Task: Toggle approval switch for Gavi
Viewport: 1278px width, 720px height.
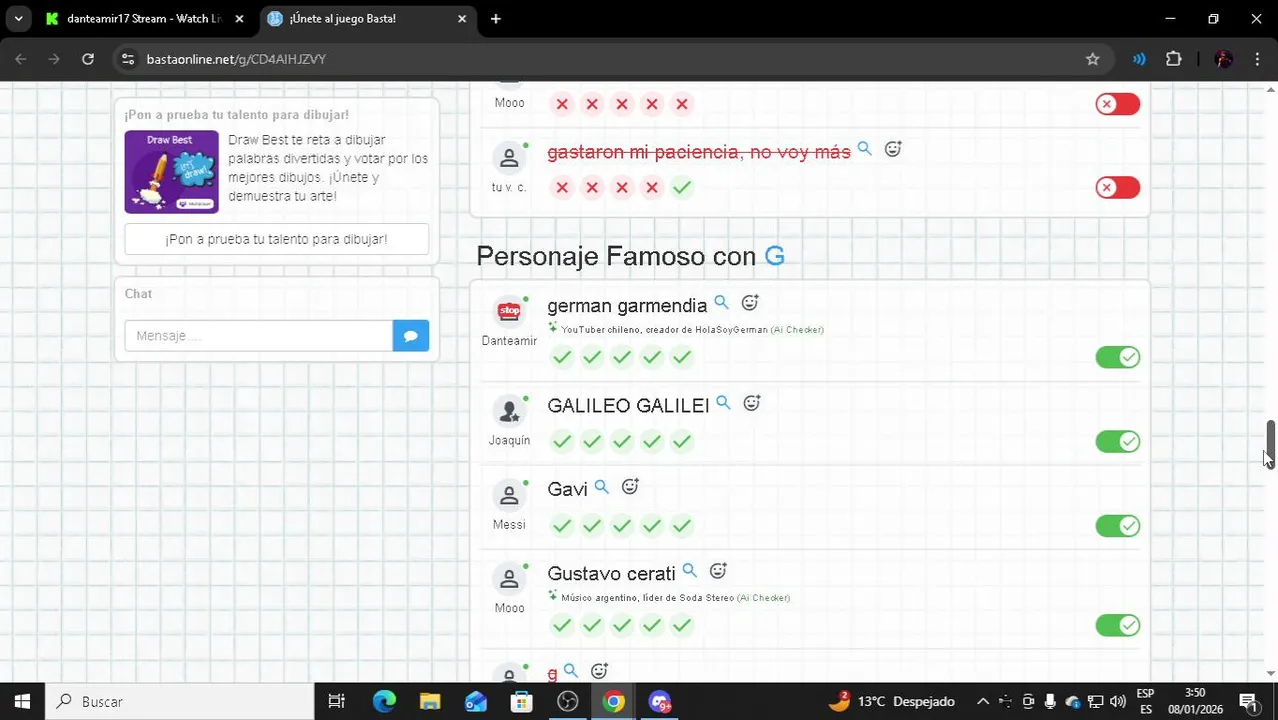Action: 1117,525
